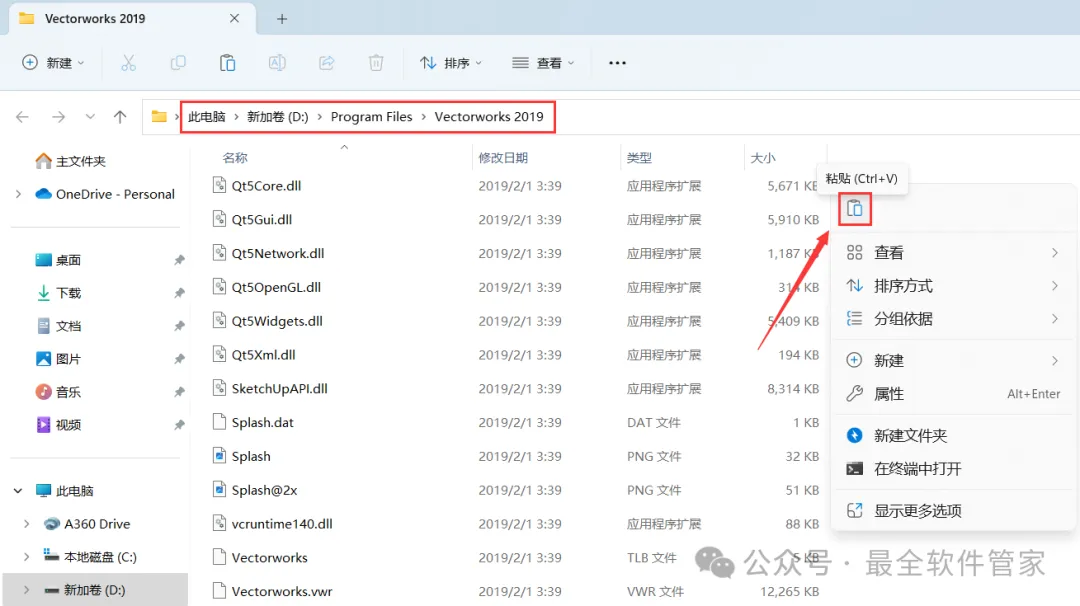Open 文档 in quick access
The image size is (1080, 606).
coord(58,326)
